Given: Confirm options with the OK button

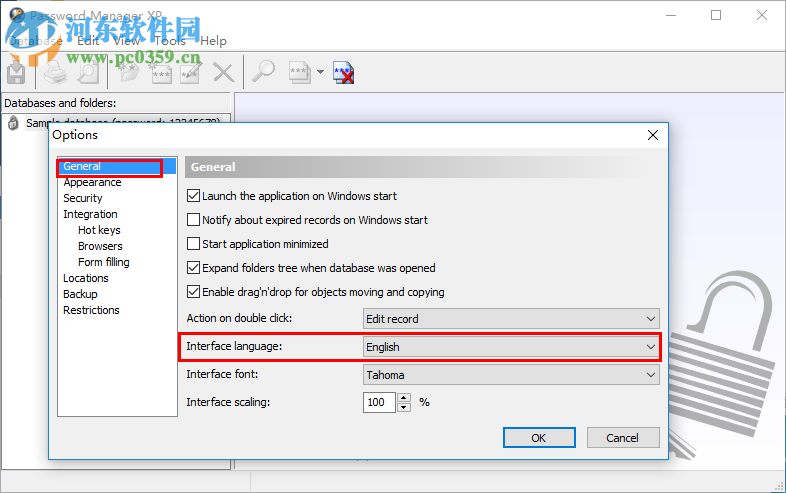Looking at the screenshot, I should tap(539, 438).
